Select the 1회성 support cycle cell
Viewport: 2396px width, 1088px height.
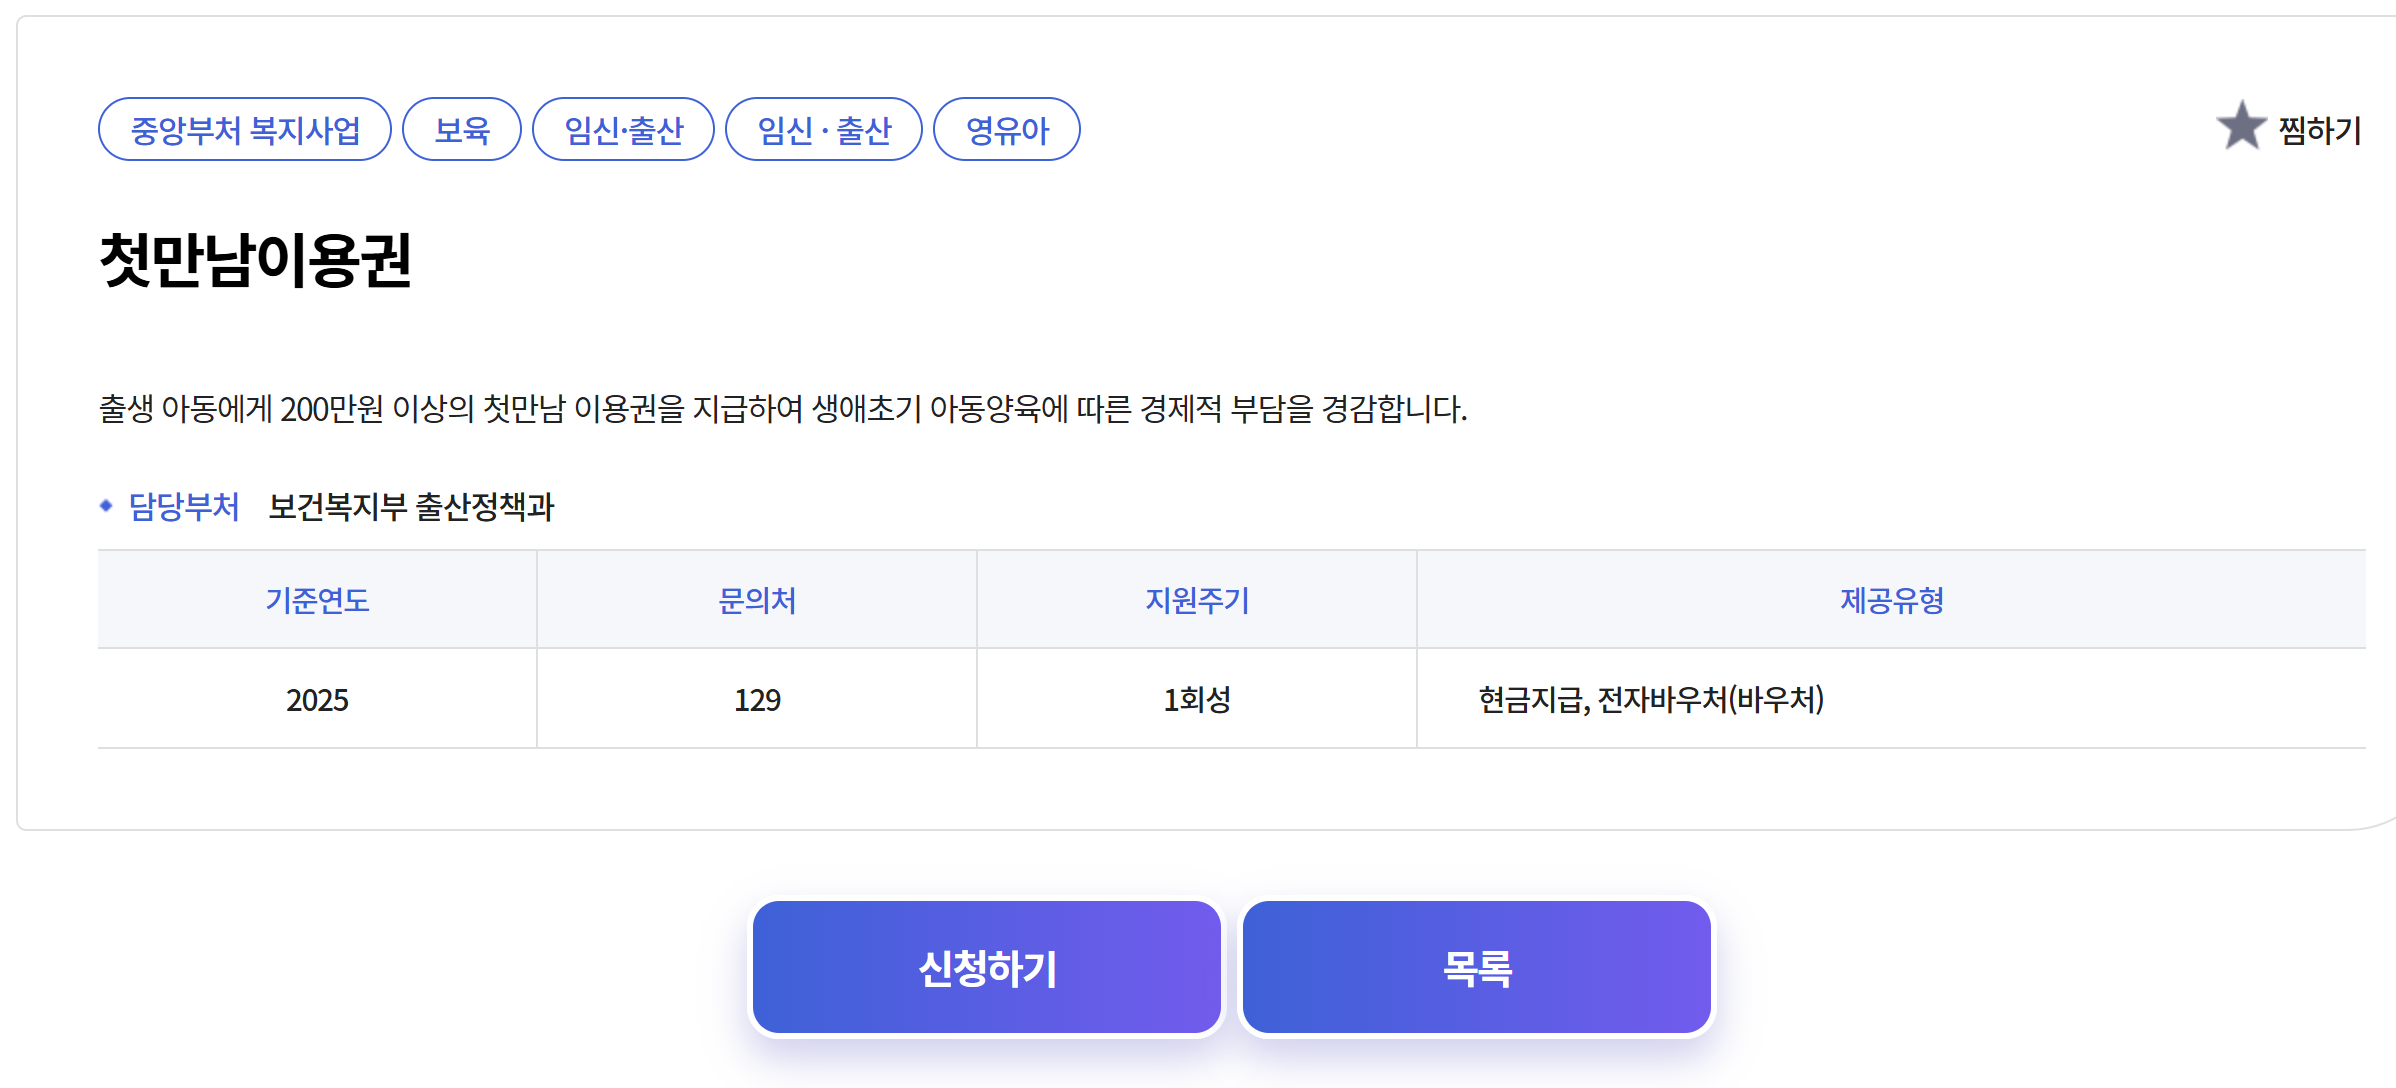(1196, 699)
